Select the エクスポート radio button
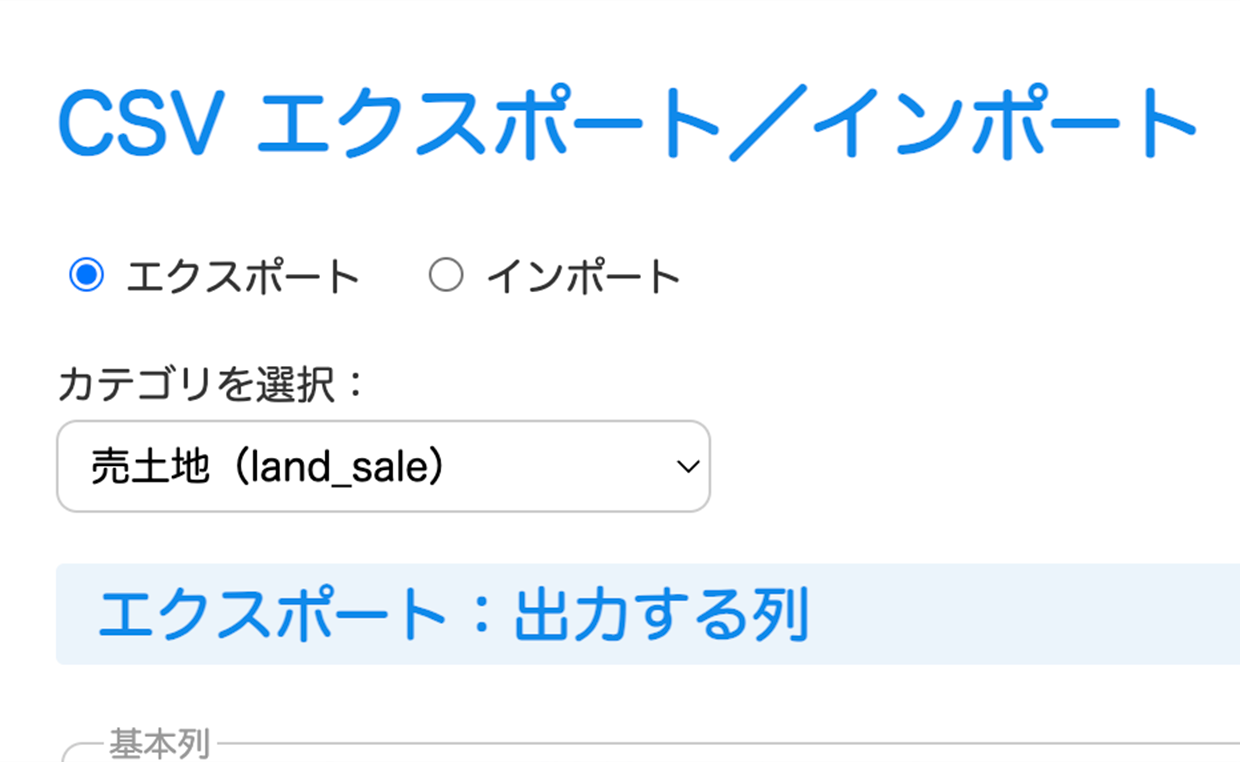 point(86,275)
